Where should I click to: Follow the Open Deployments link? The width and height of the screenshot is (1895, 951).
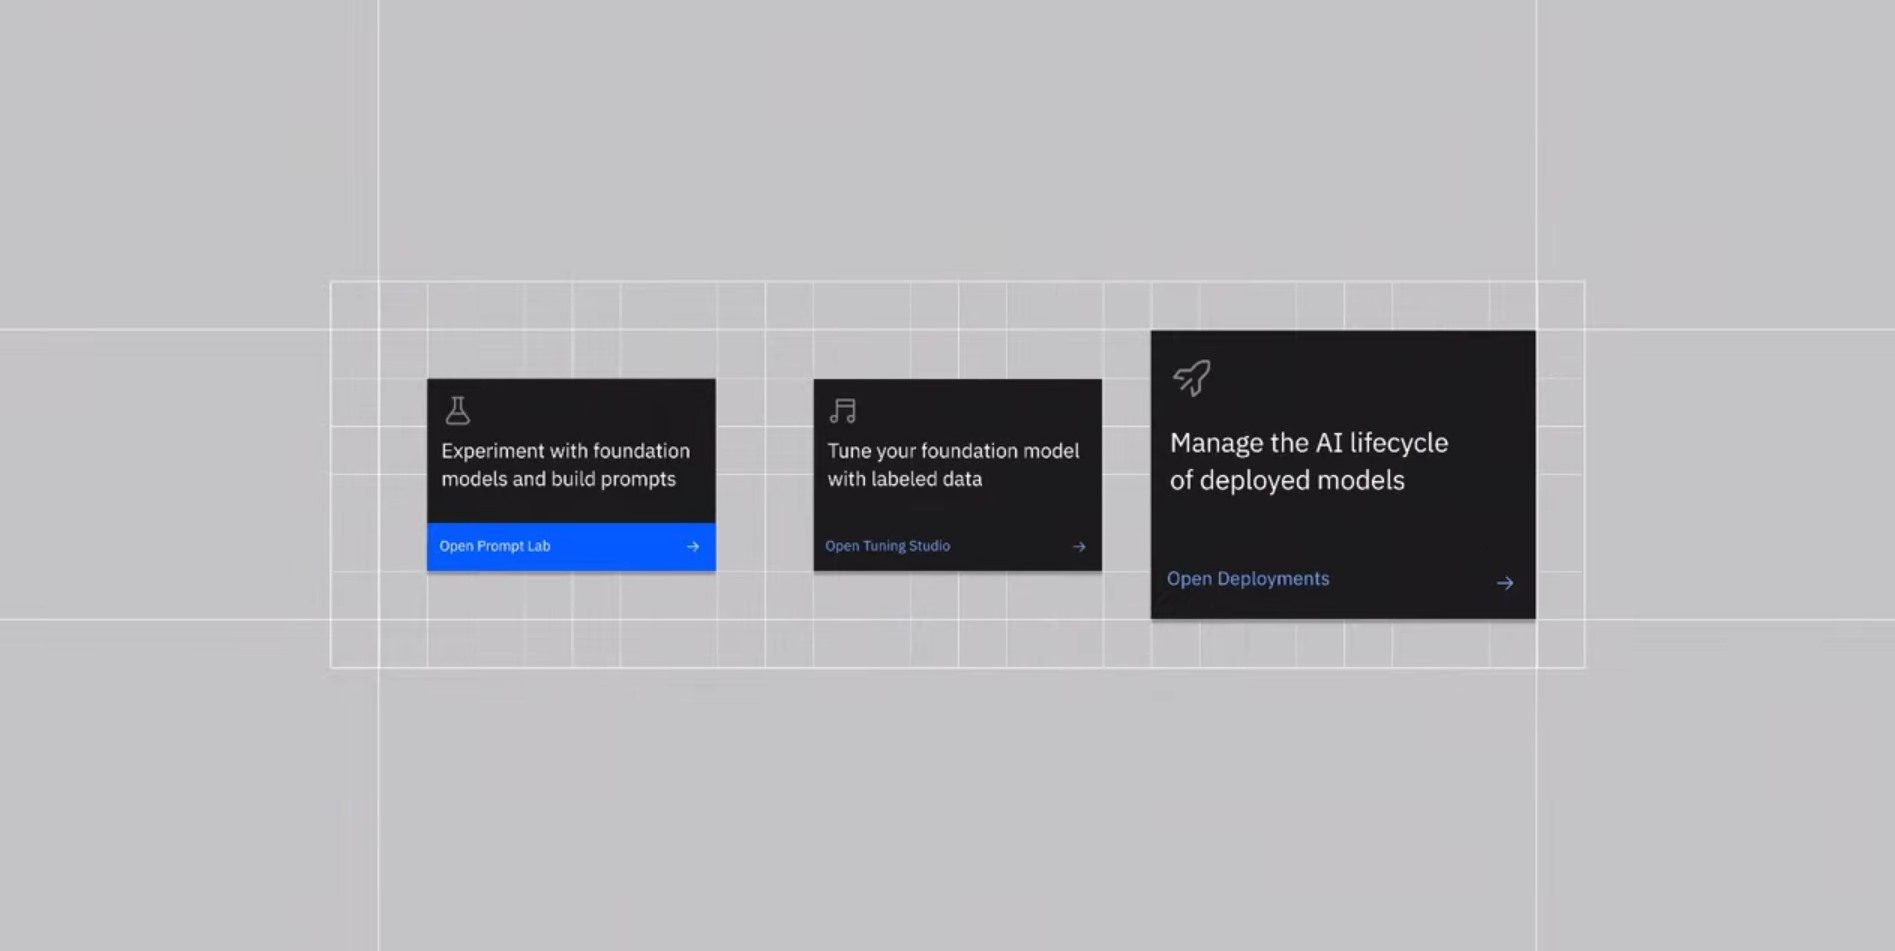(x=1248, y=579)
